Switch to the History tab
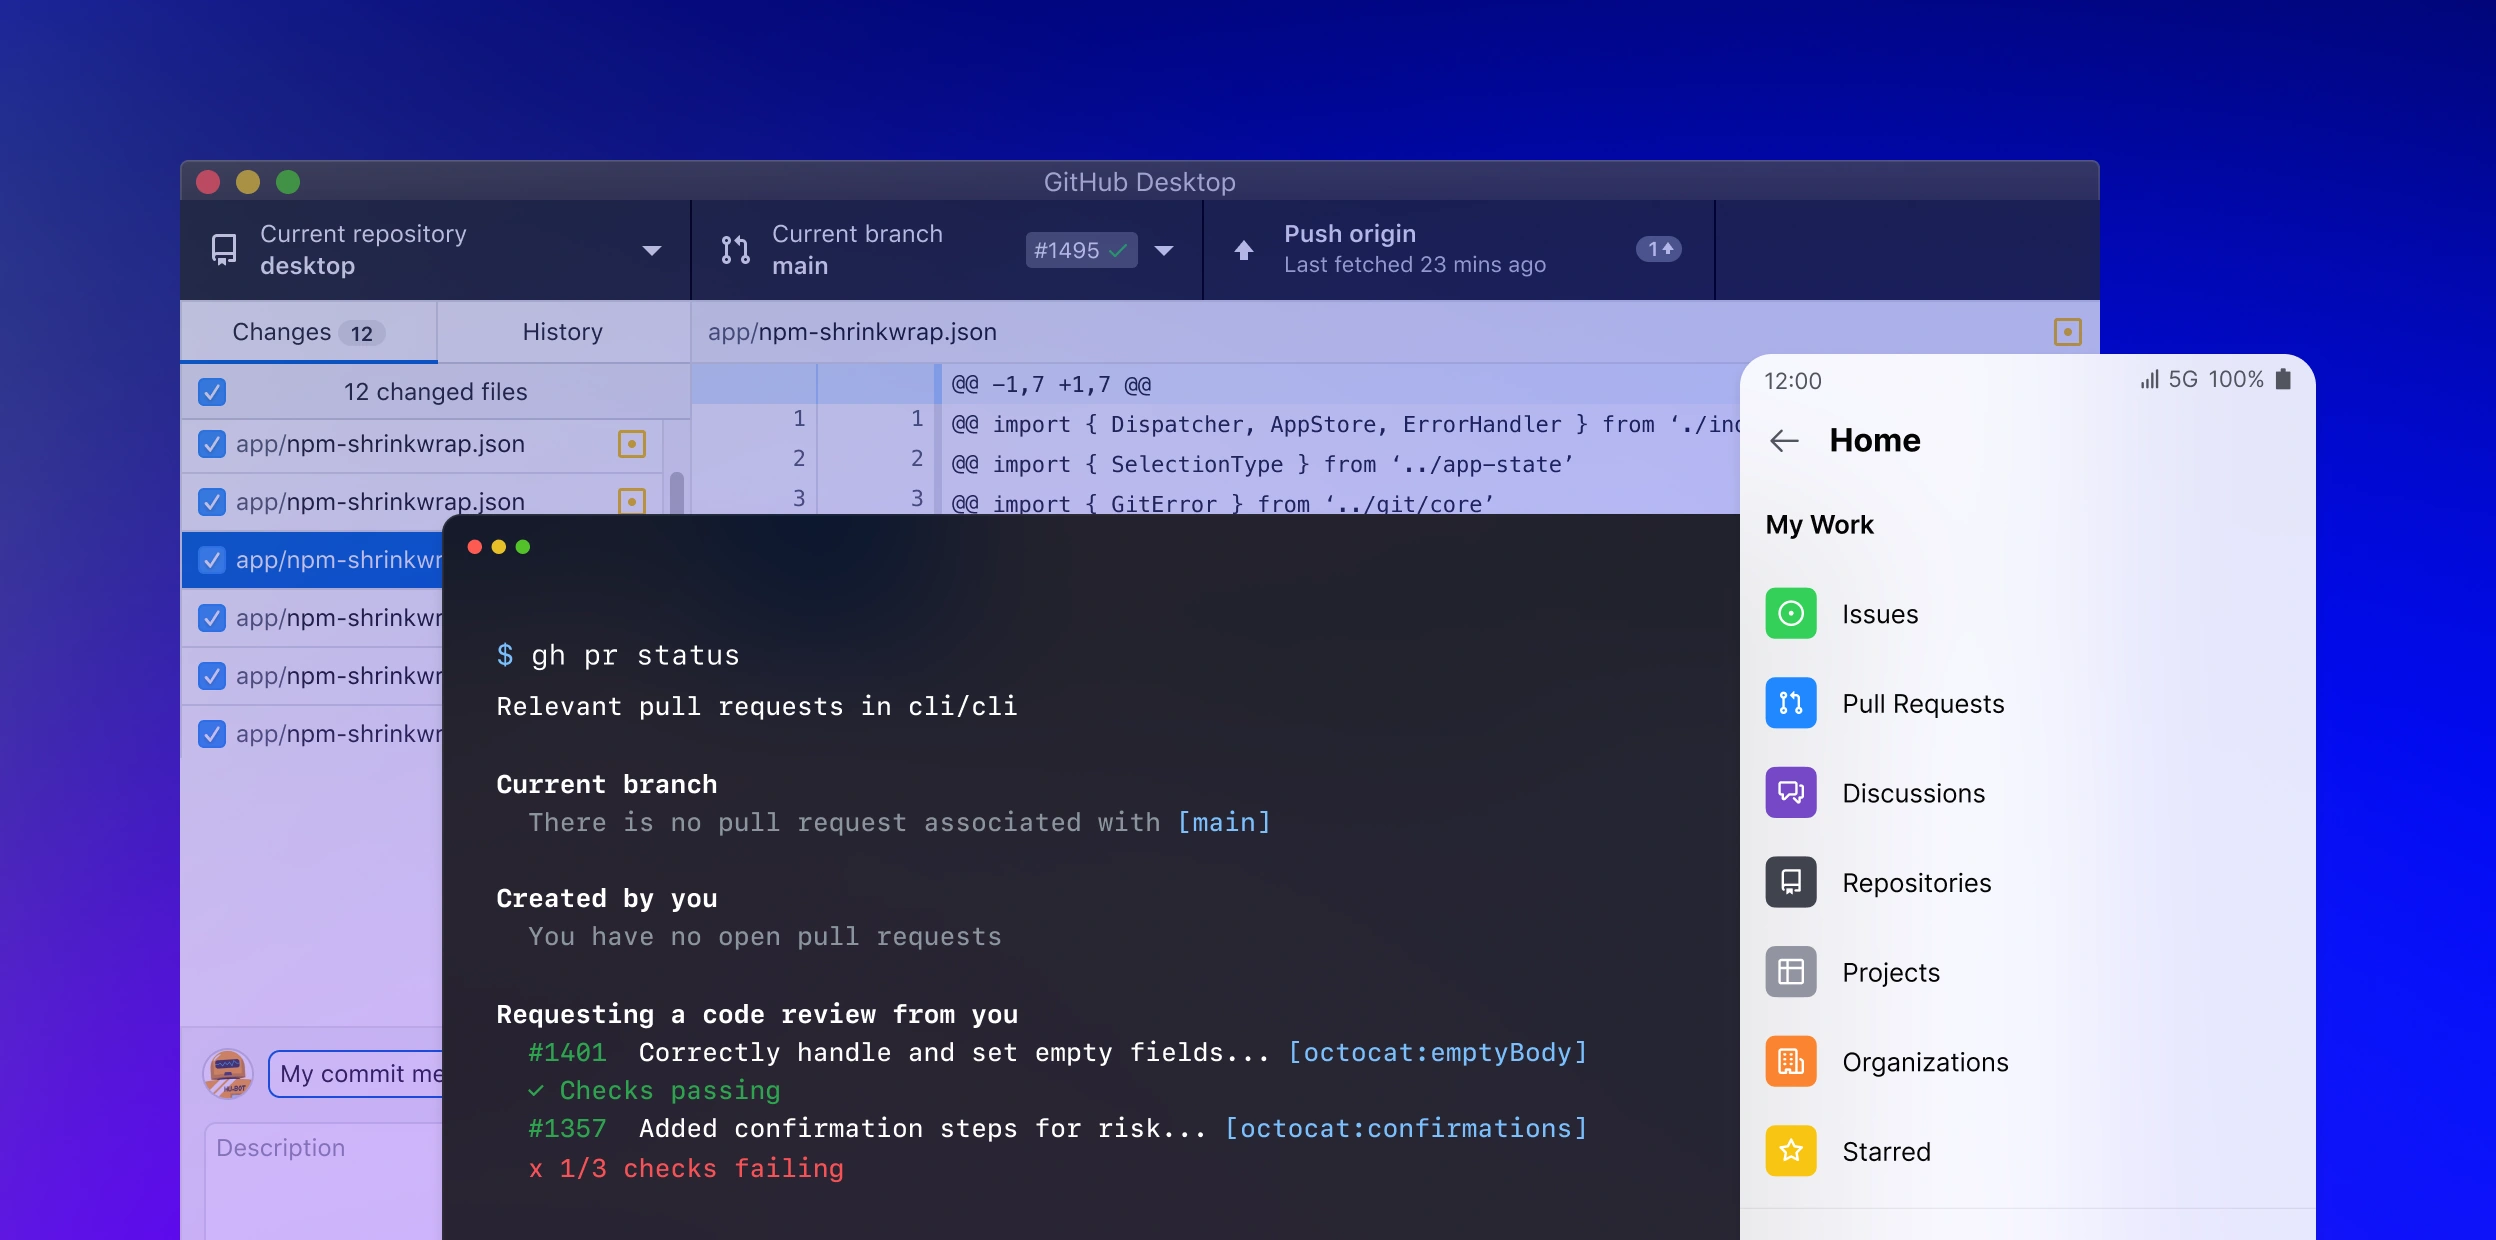This screenshot has width=2496, height=1240. click(562, 331)
